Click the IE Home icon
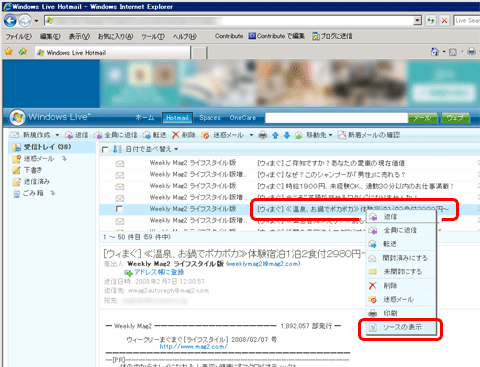480x367 pixels. click(x=435, y=52)
